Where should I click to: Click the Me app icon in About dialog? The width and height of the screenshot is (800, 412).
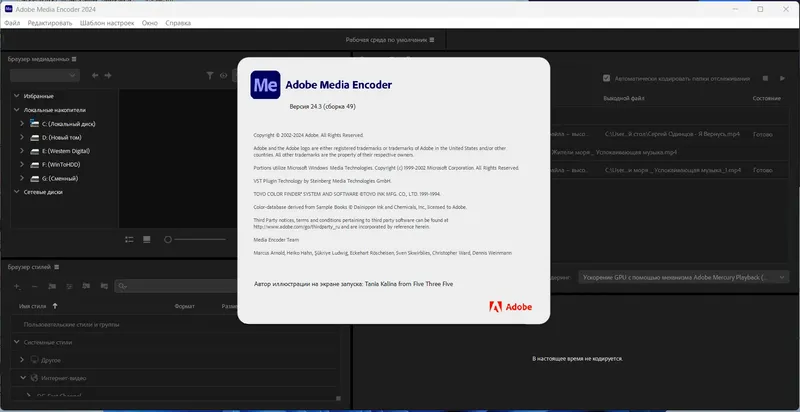pyautogui.click(x=265, y=85)
